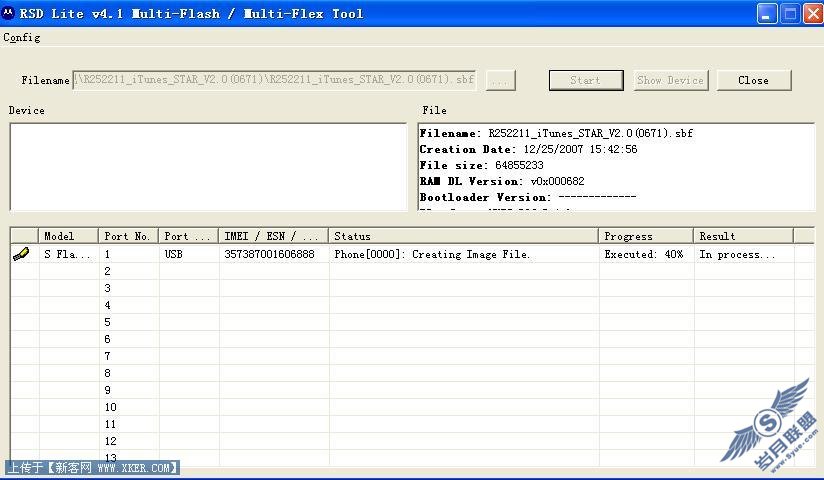Click the Bootloader Version line
Image resolution: width=824 pixels, height=480 pixels.
tap(528, 197)
